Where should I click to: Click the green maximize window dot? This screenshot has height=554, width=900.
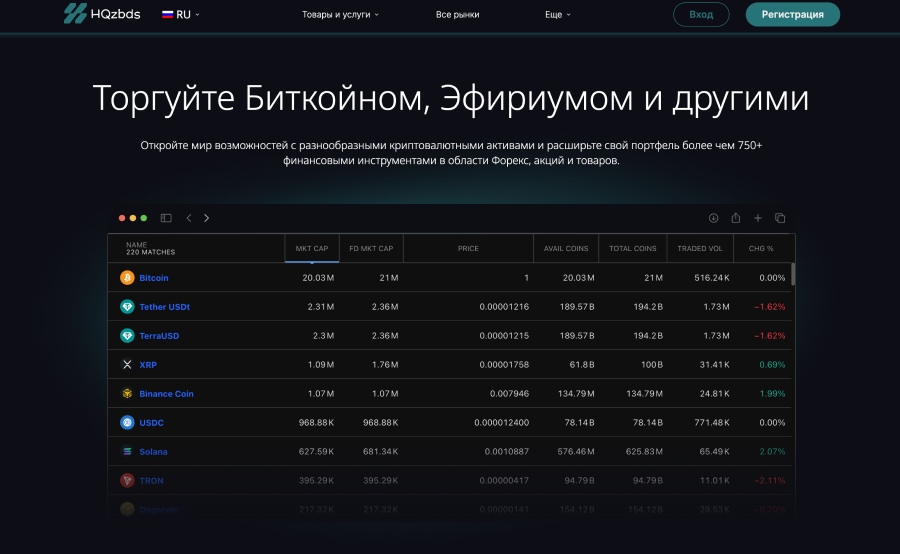[x=143, y=218]
